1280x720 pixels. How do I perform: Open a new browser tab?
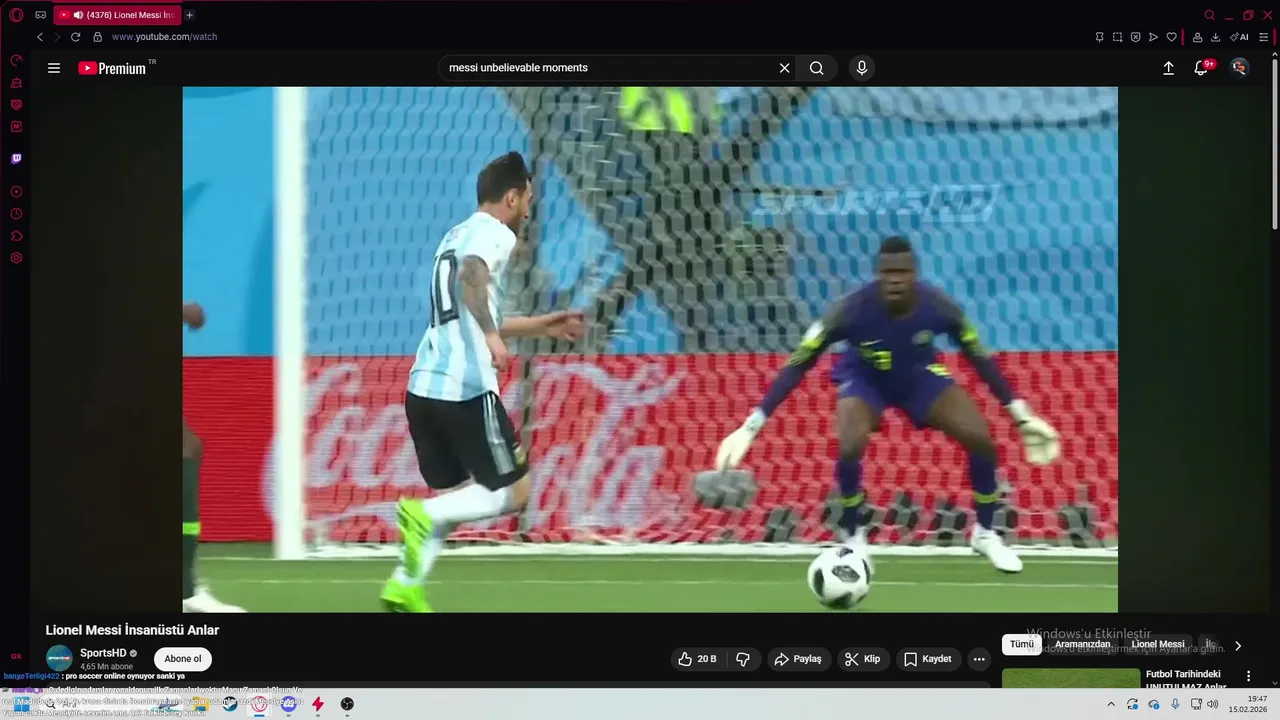(189, 15)
